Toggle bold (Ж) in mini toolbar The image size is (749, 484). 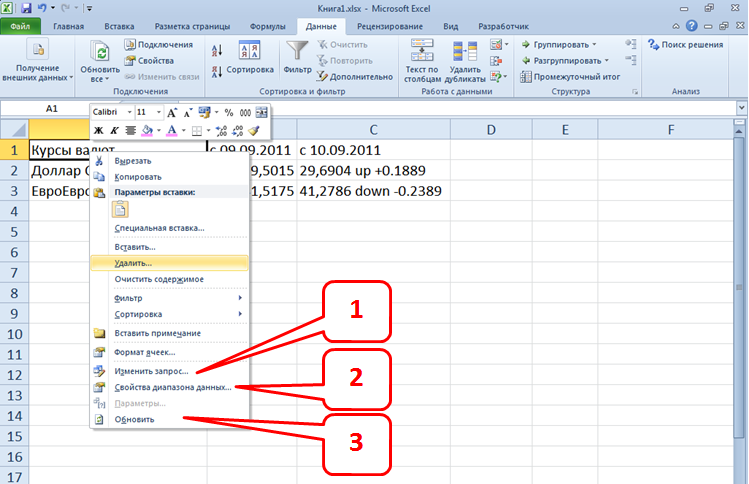99,130
